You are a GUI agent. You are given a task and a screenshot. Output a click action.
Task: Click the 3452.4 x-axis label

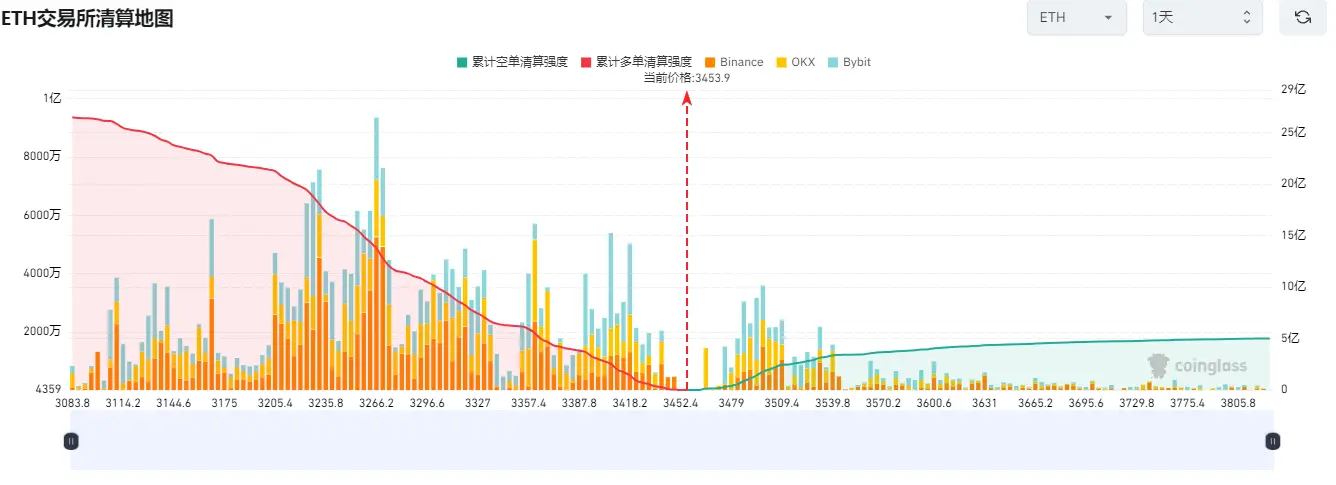coord(680,403)
